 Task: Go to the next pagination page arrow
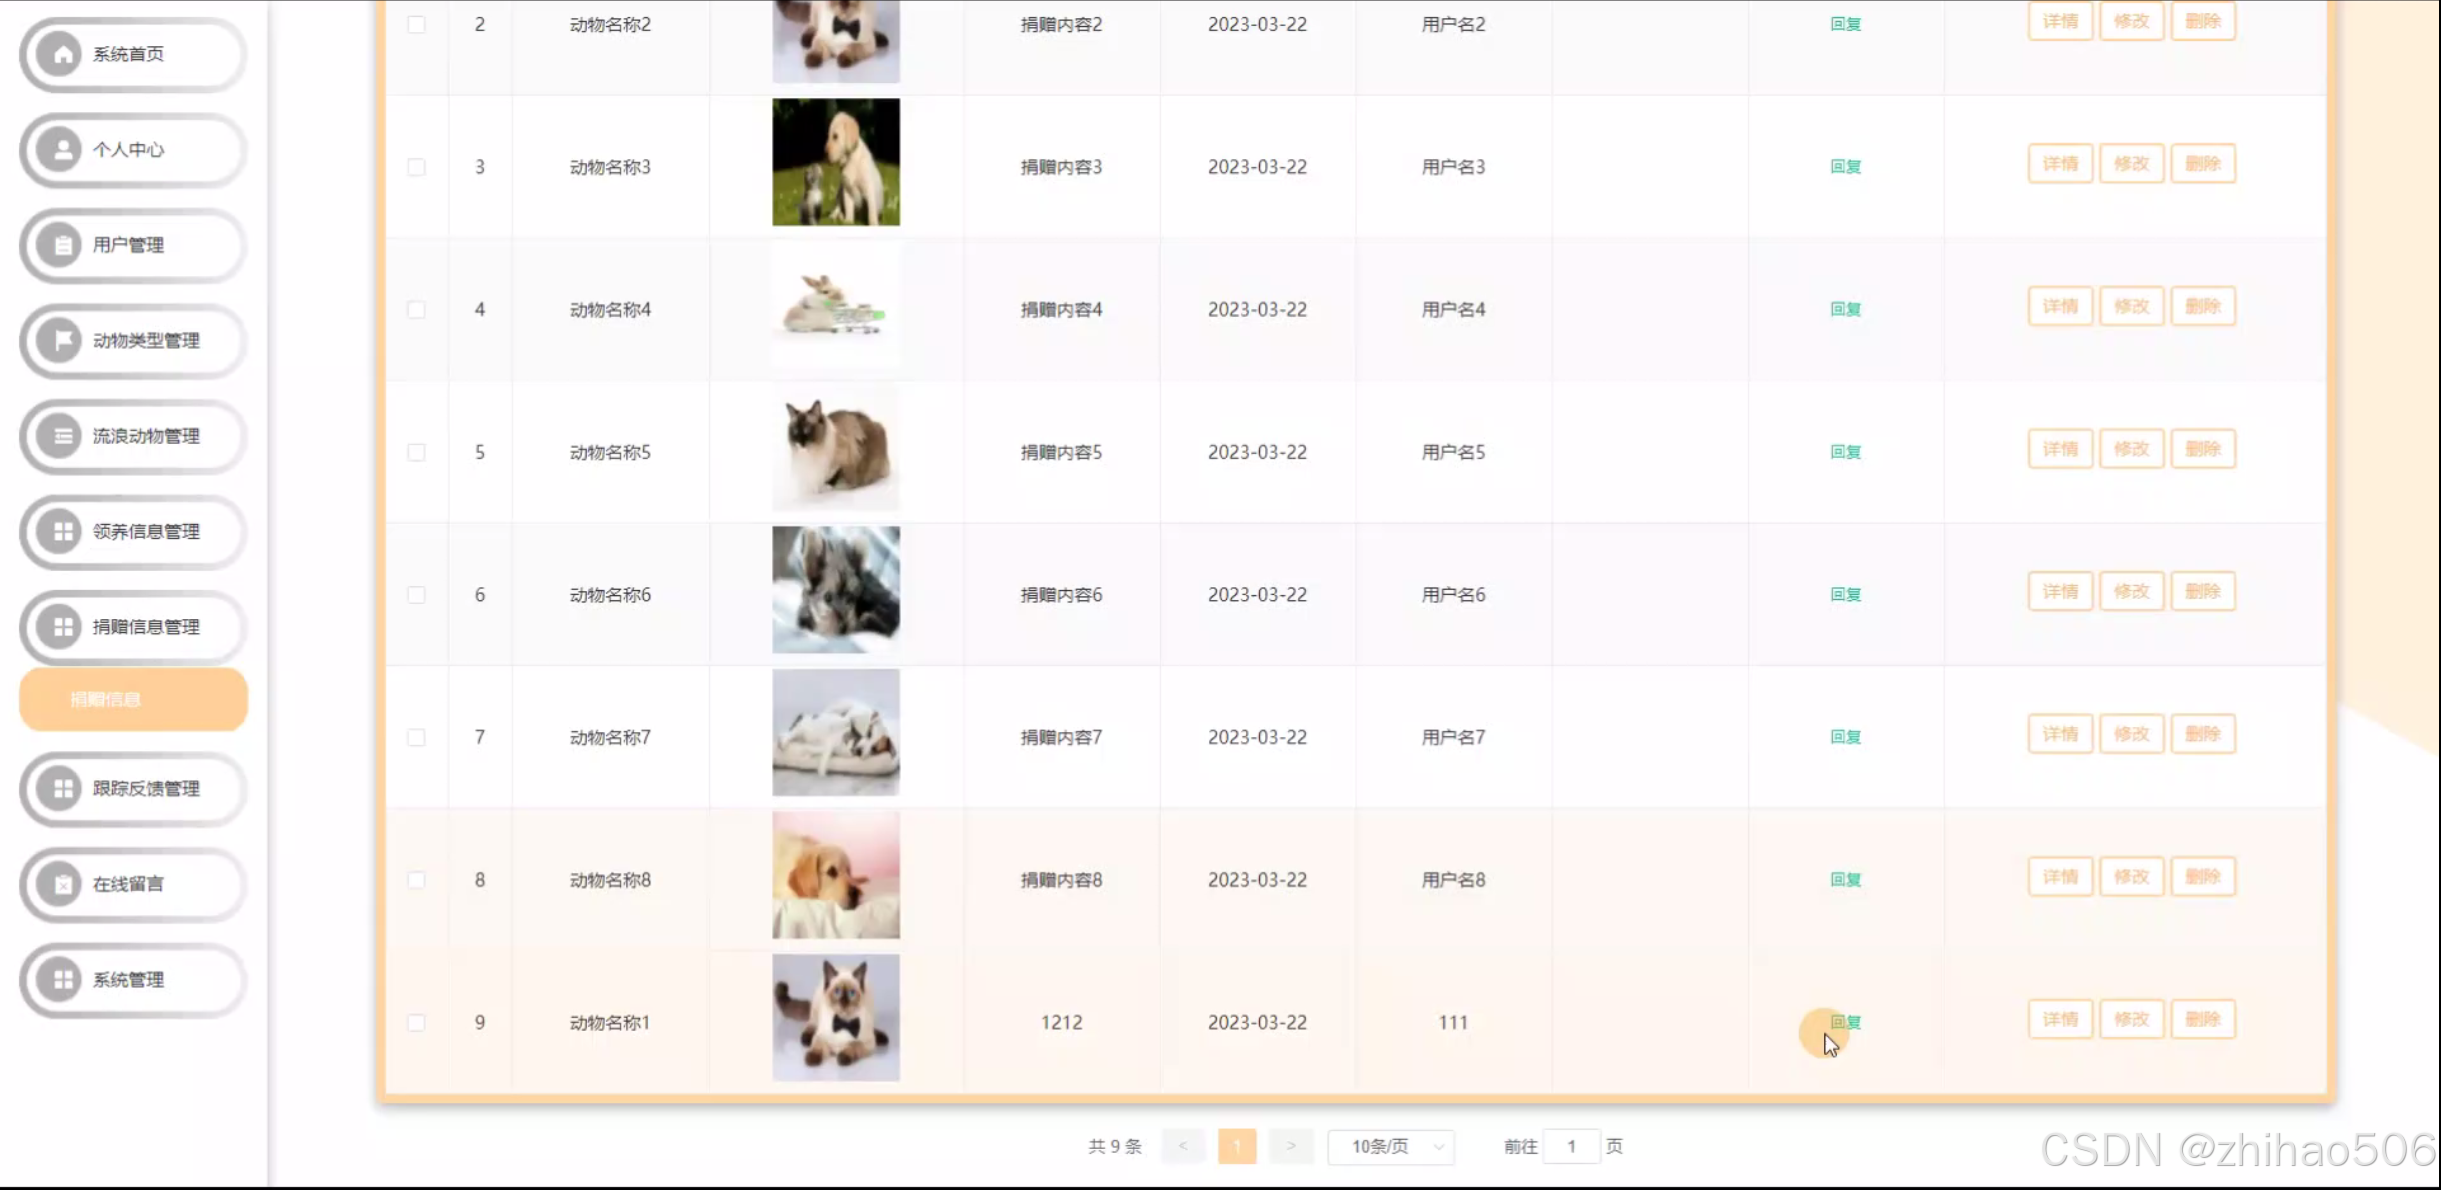tap(1290, 1147)
